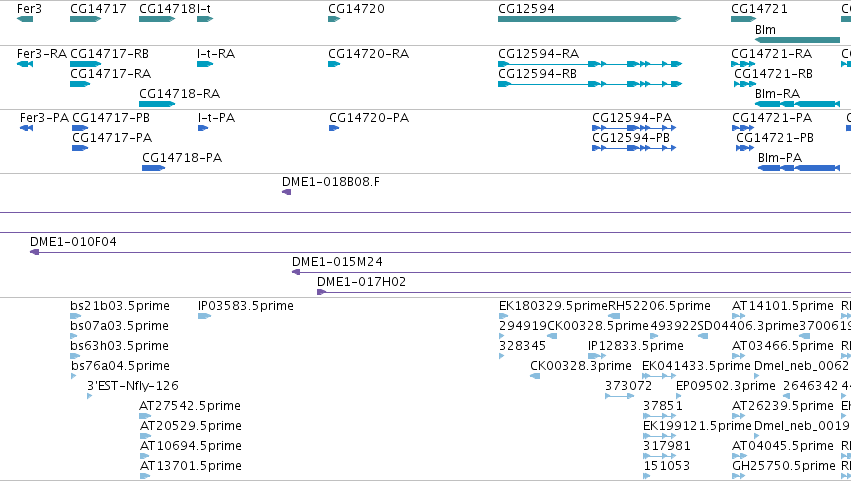851x481 pixels.
Task: Select the 3'EST-Nfly-126 feature
Action: 90,396
